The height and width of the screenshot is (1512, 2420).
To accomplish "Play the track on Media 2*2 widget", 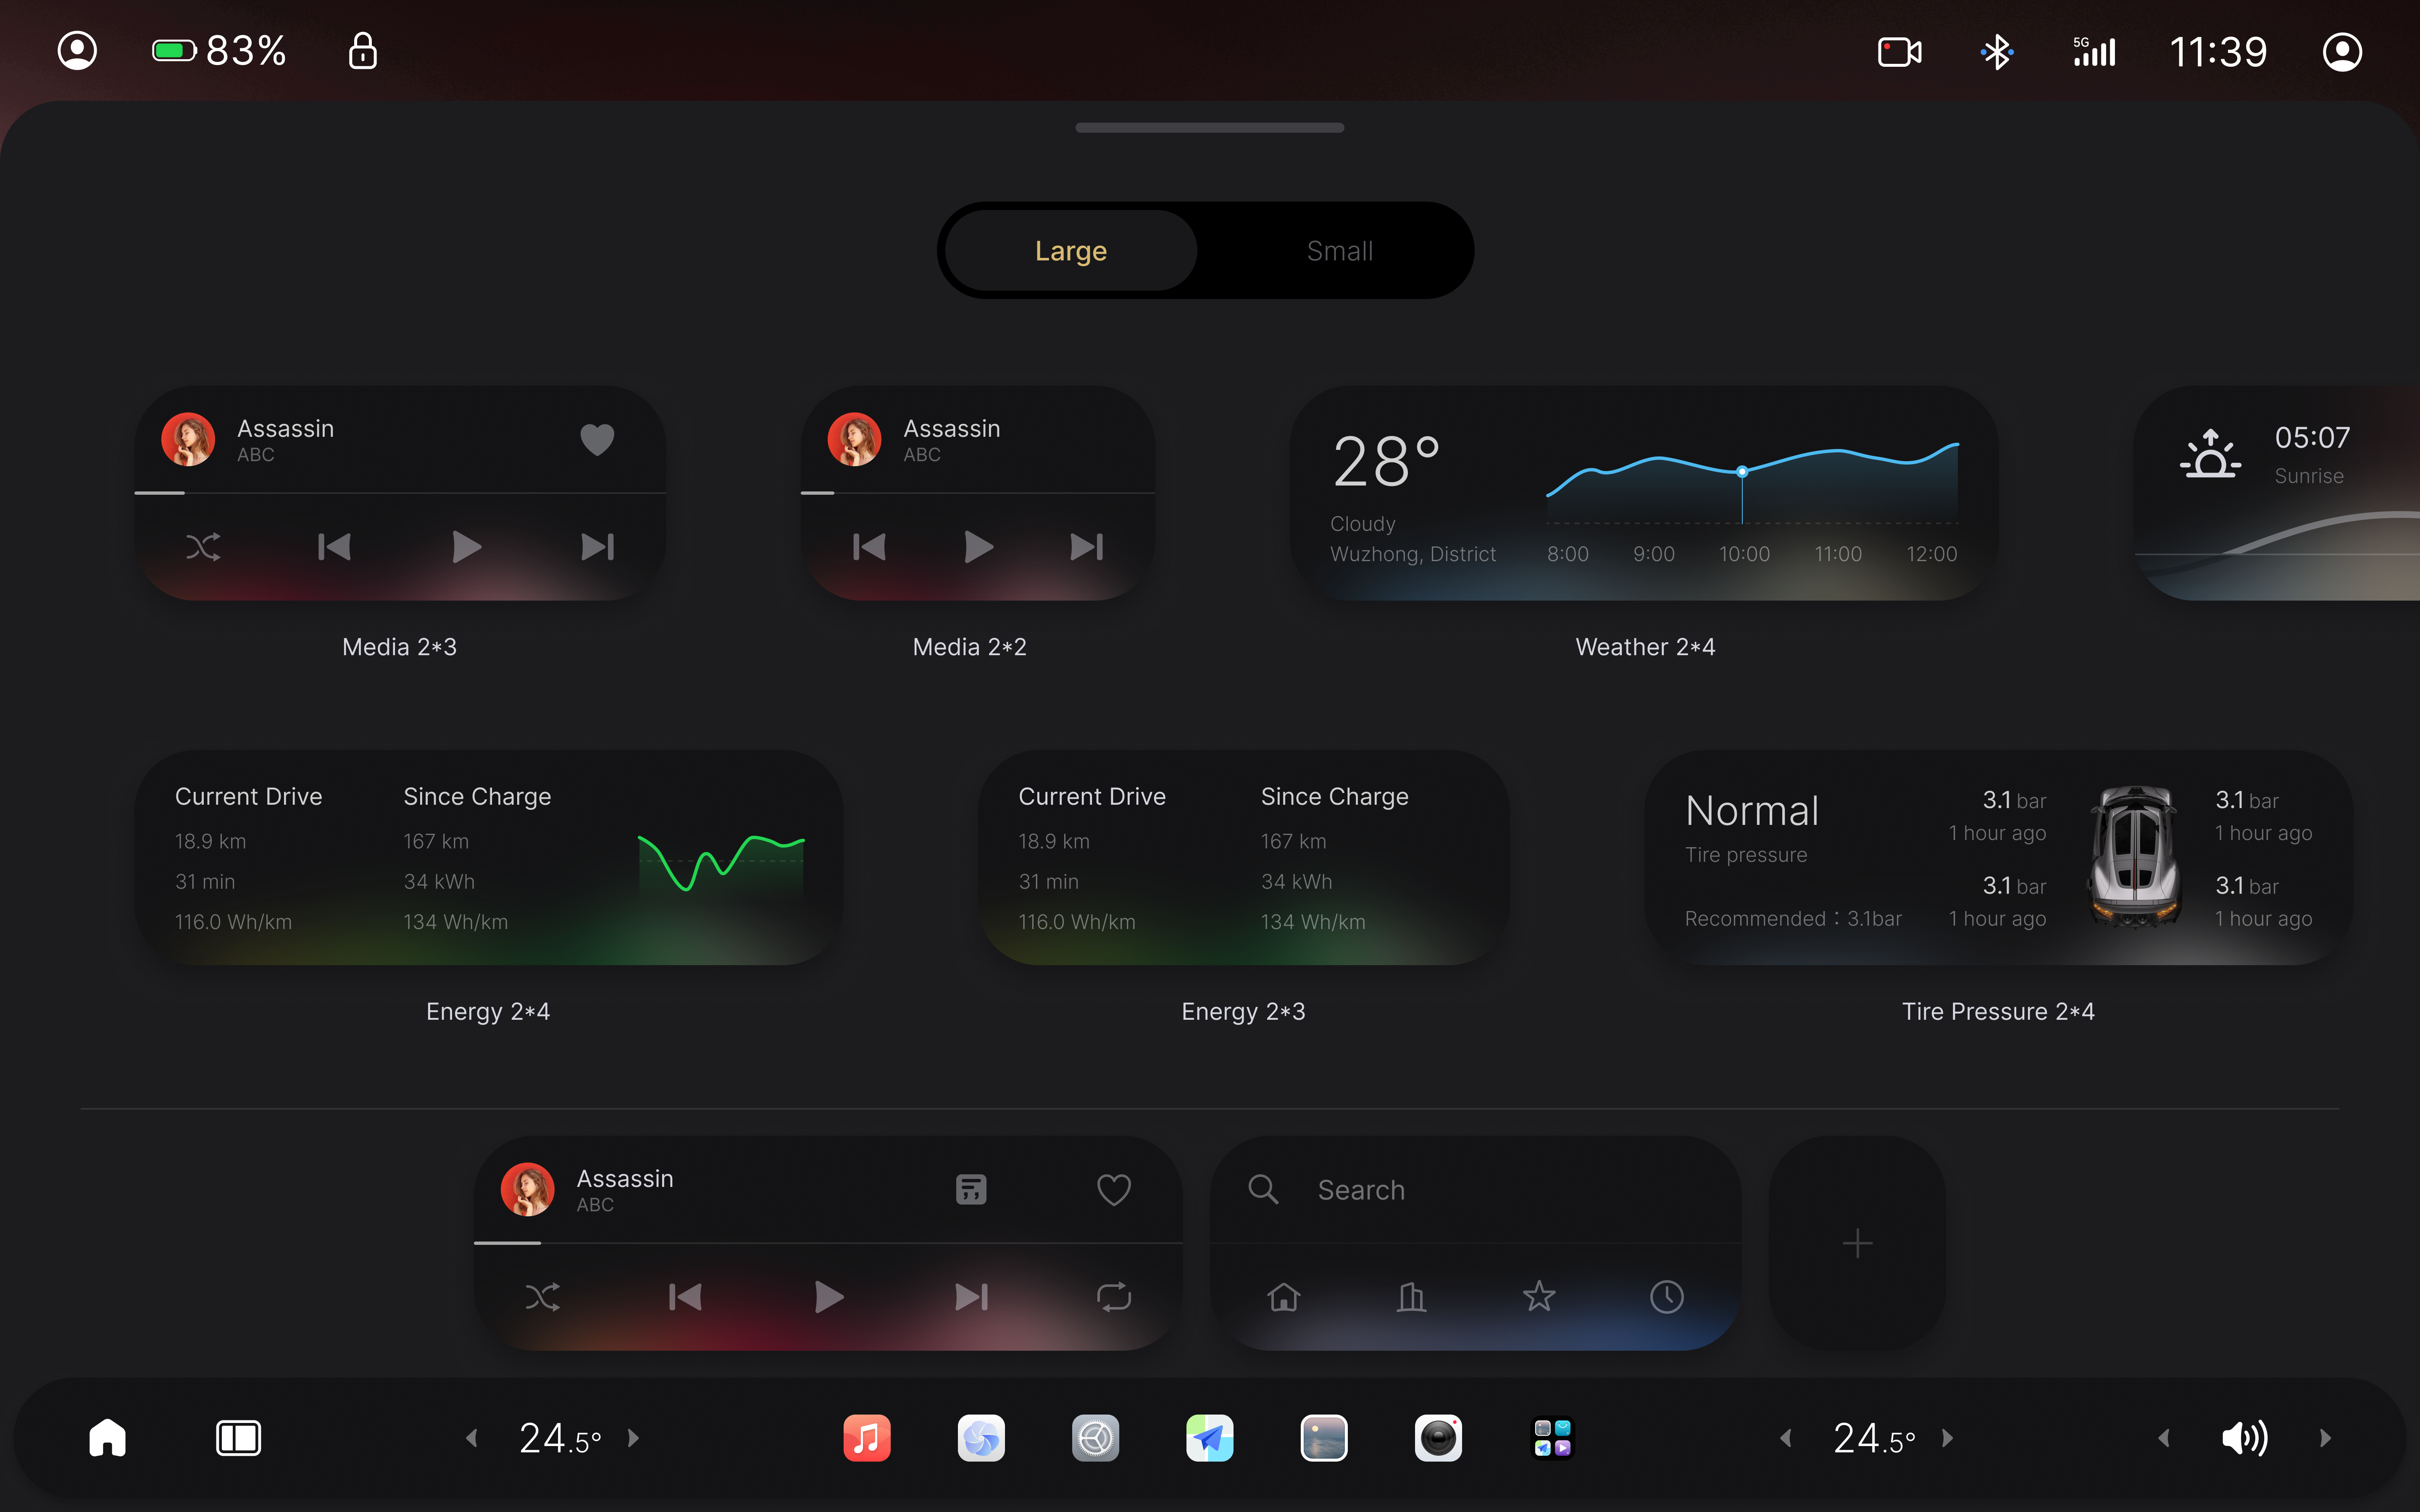I will pos(978,547).
